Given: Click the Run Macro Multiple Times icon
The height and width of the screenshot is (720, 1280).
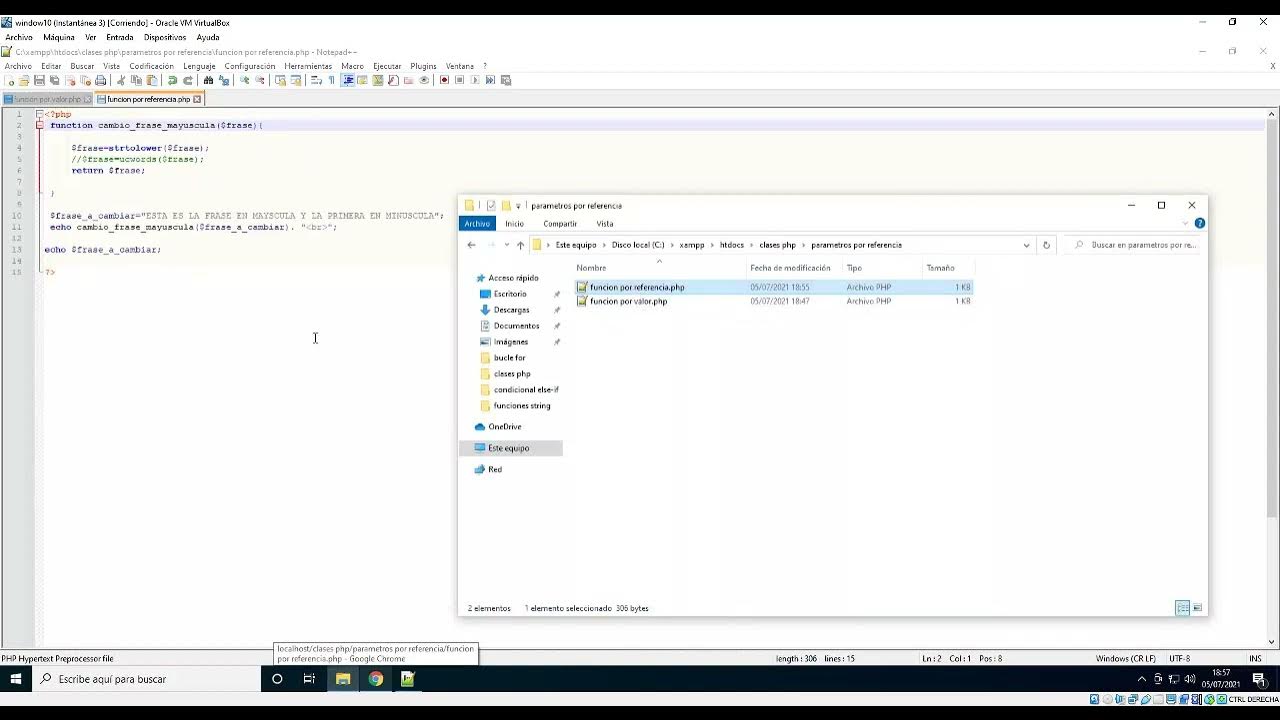Looking at the screenshot, I should [x=491, y=80].
